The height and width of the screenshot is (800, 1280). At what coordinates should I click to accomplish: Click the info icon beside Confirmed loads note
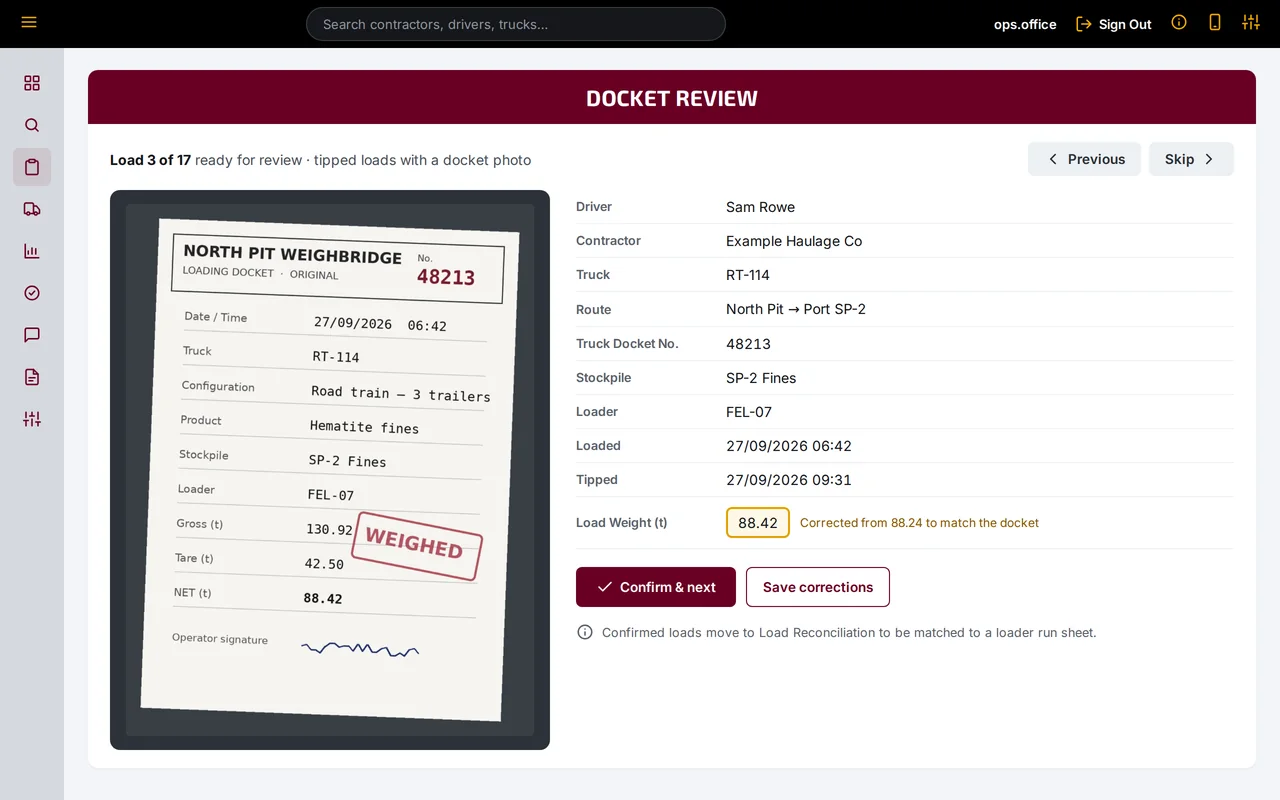point(585,632)
